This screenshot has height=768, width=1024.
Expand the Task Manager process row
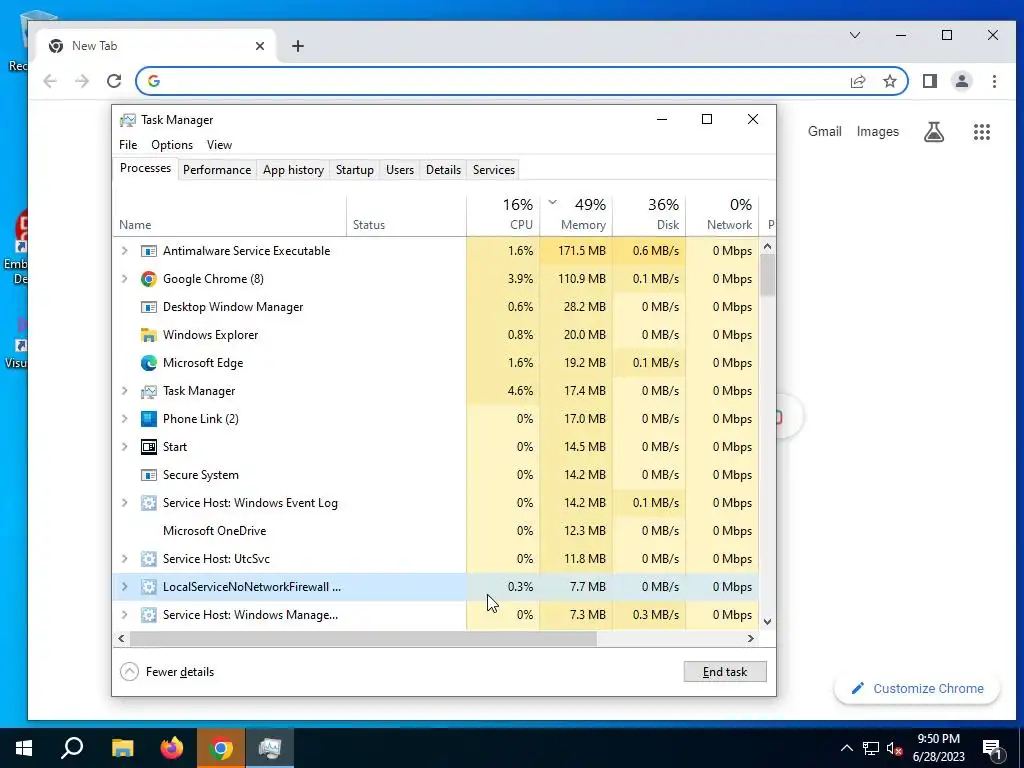(x=124, y=391)
